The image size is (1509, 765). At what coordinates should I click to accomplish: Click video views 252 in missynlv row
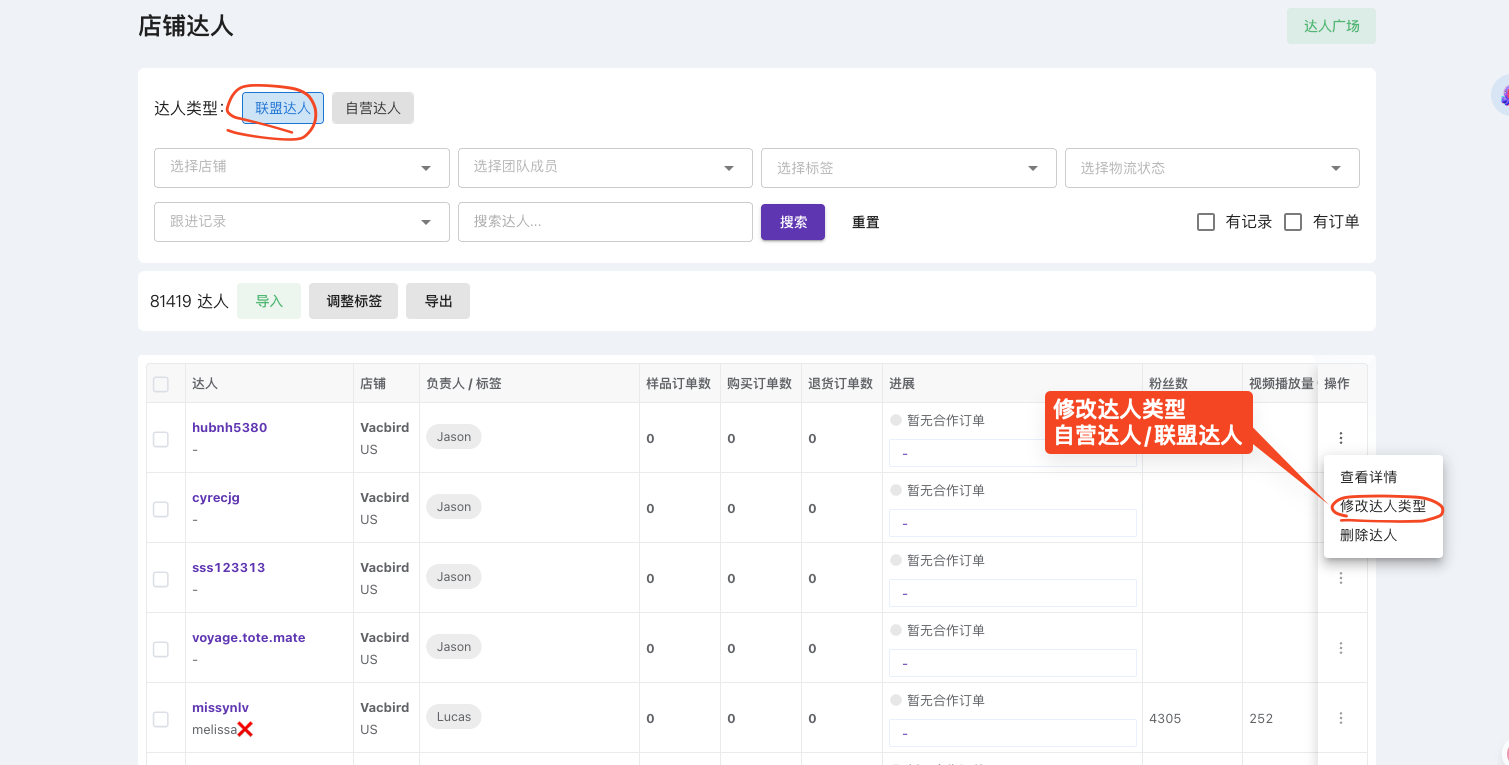coord(1261,719)
